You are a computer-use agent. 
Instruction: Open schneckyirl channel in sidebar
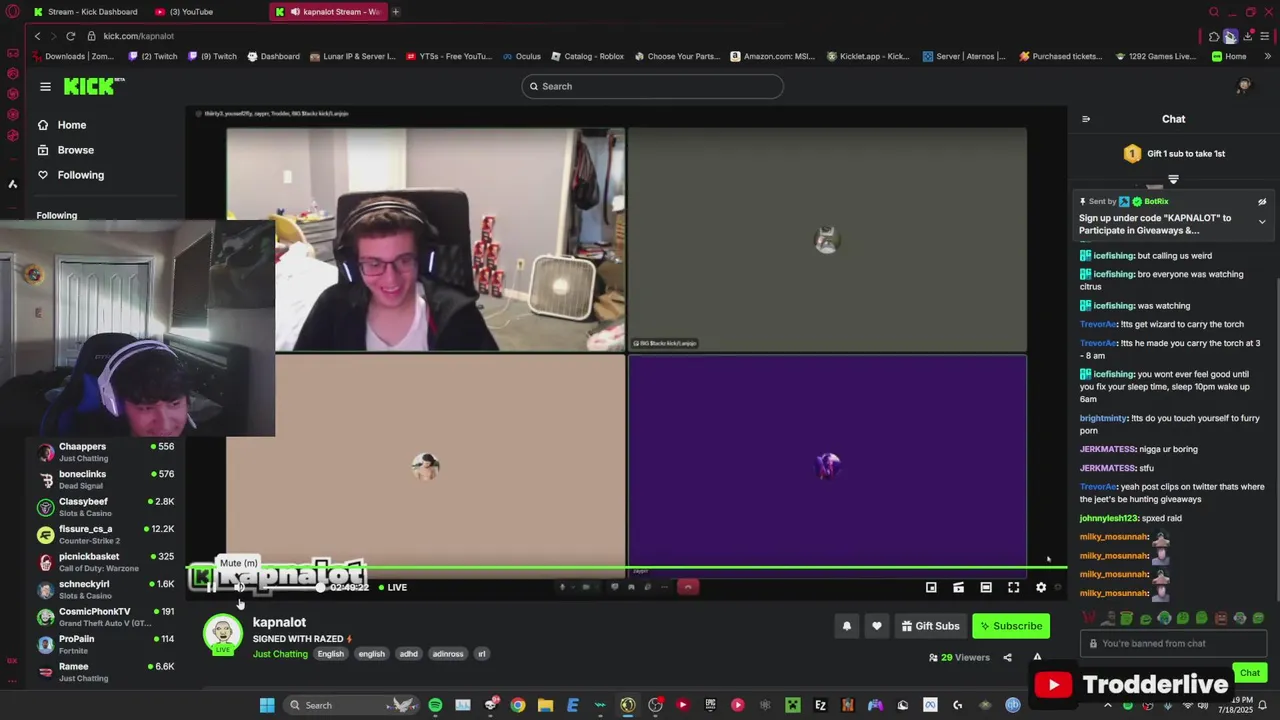click(x=105, y=590)
